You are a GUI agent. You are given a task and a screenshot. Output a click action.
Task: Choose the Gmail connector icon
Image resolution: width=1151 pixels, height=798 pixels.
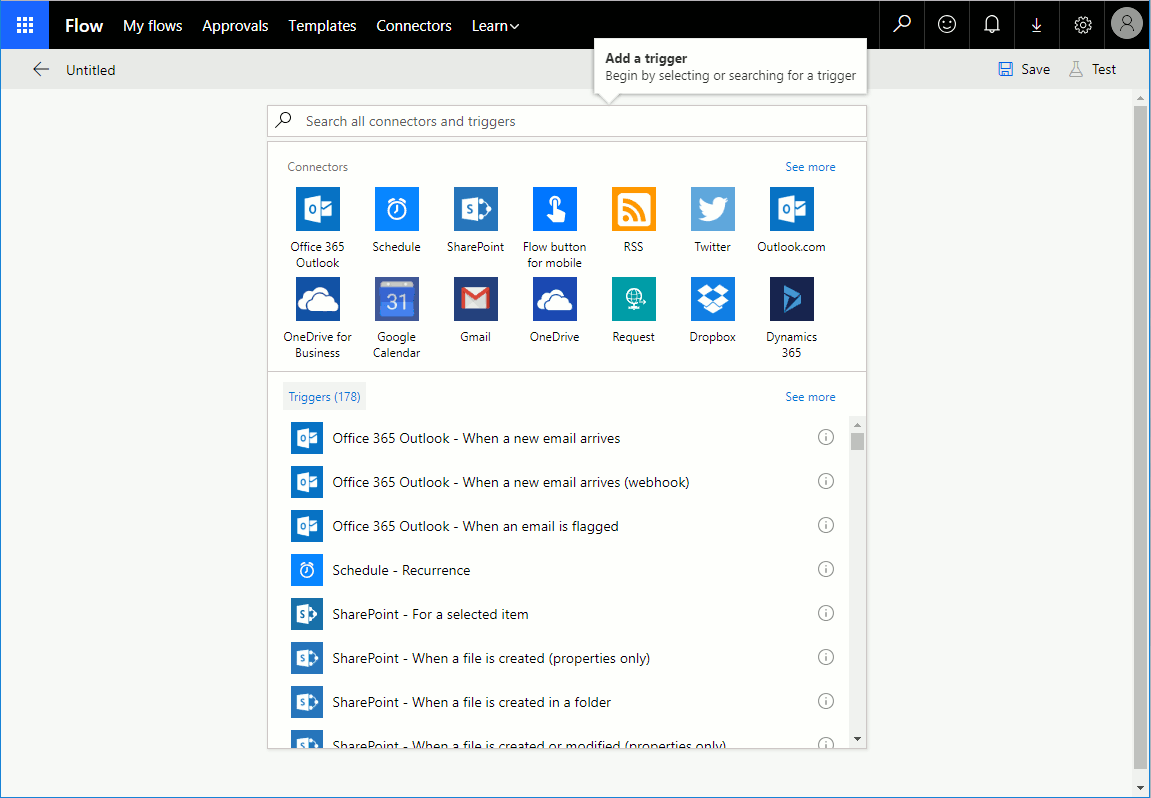[x=476, y=299]
